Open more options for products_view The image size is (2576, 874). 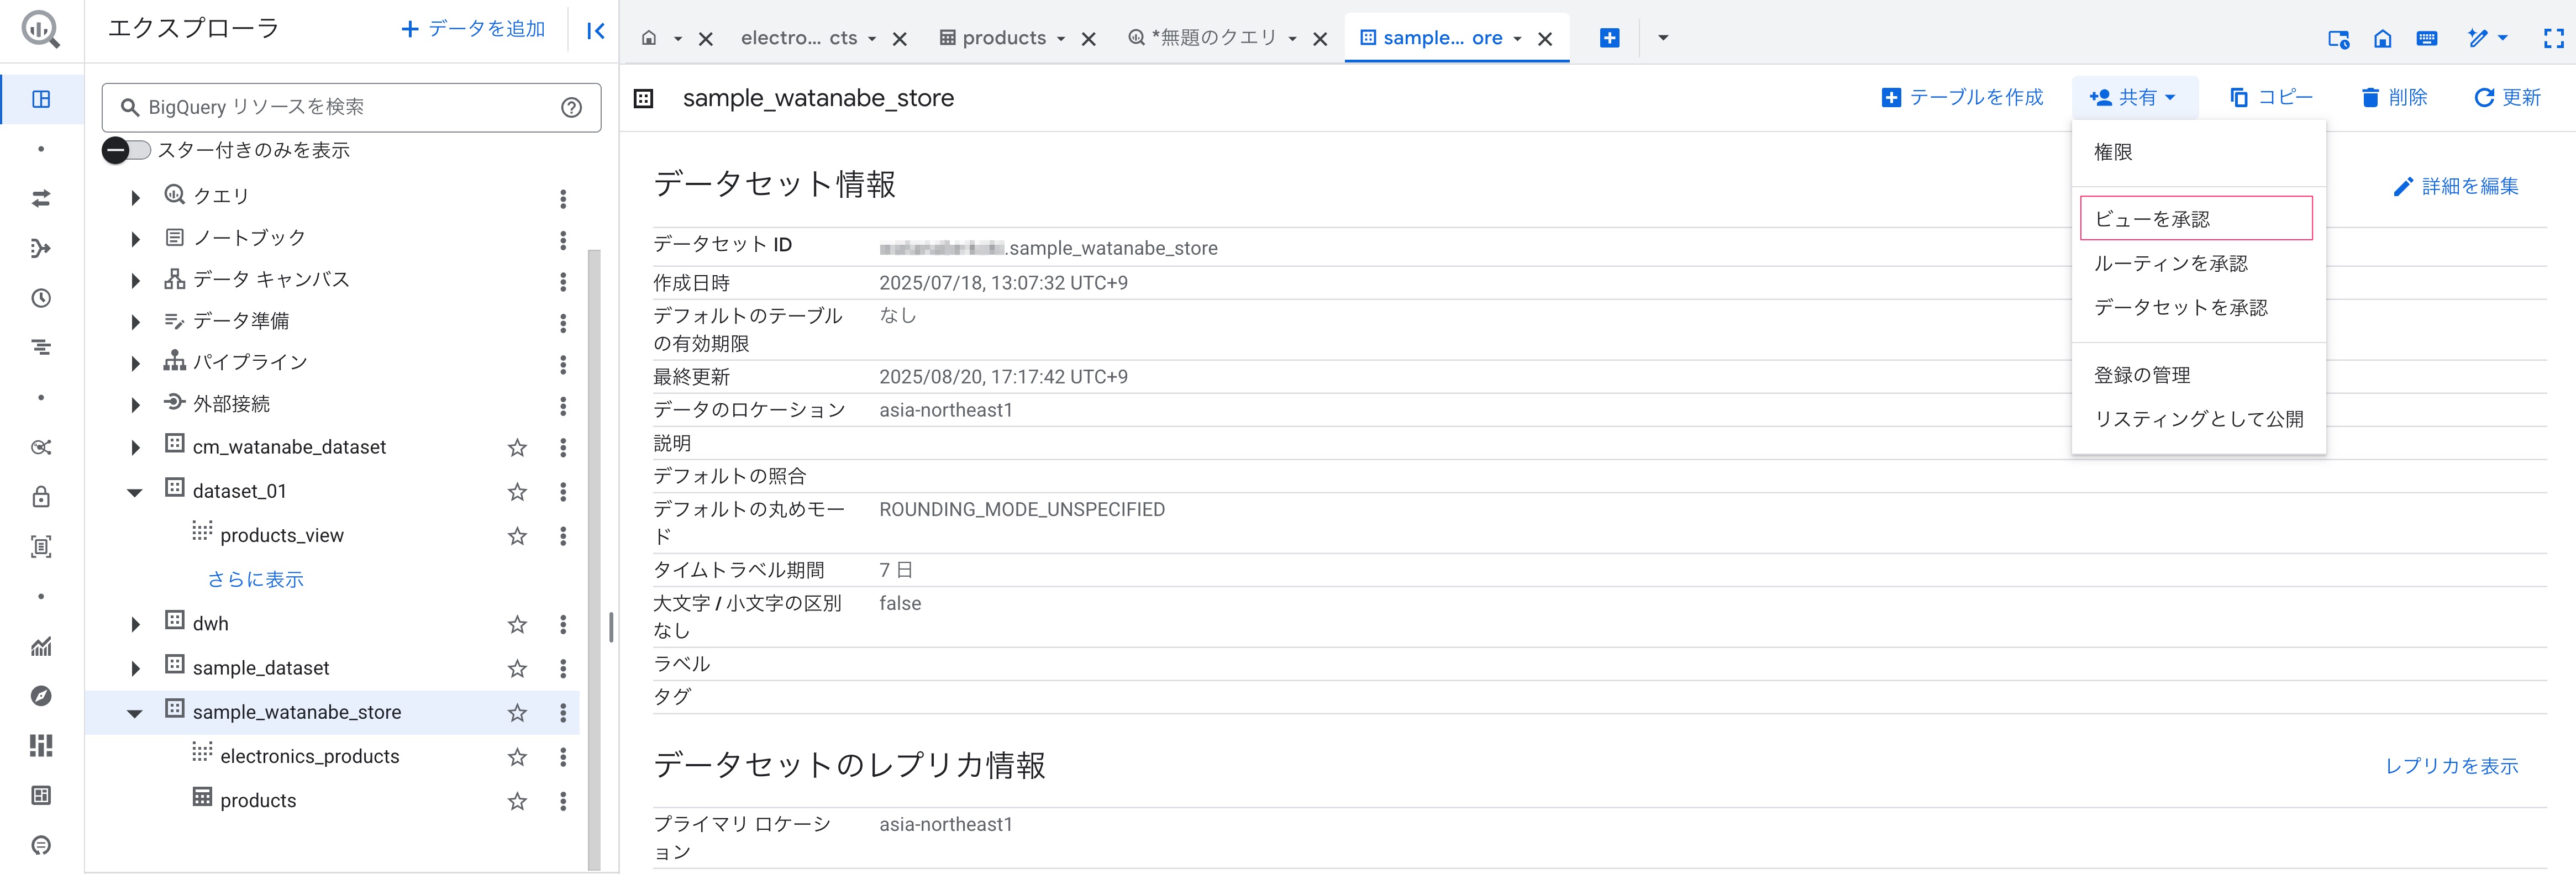[563, 536]
